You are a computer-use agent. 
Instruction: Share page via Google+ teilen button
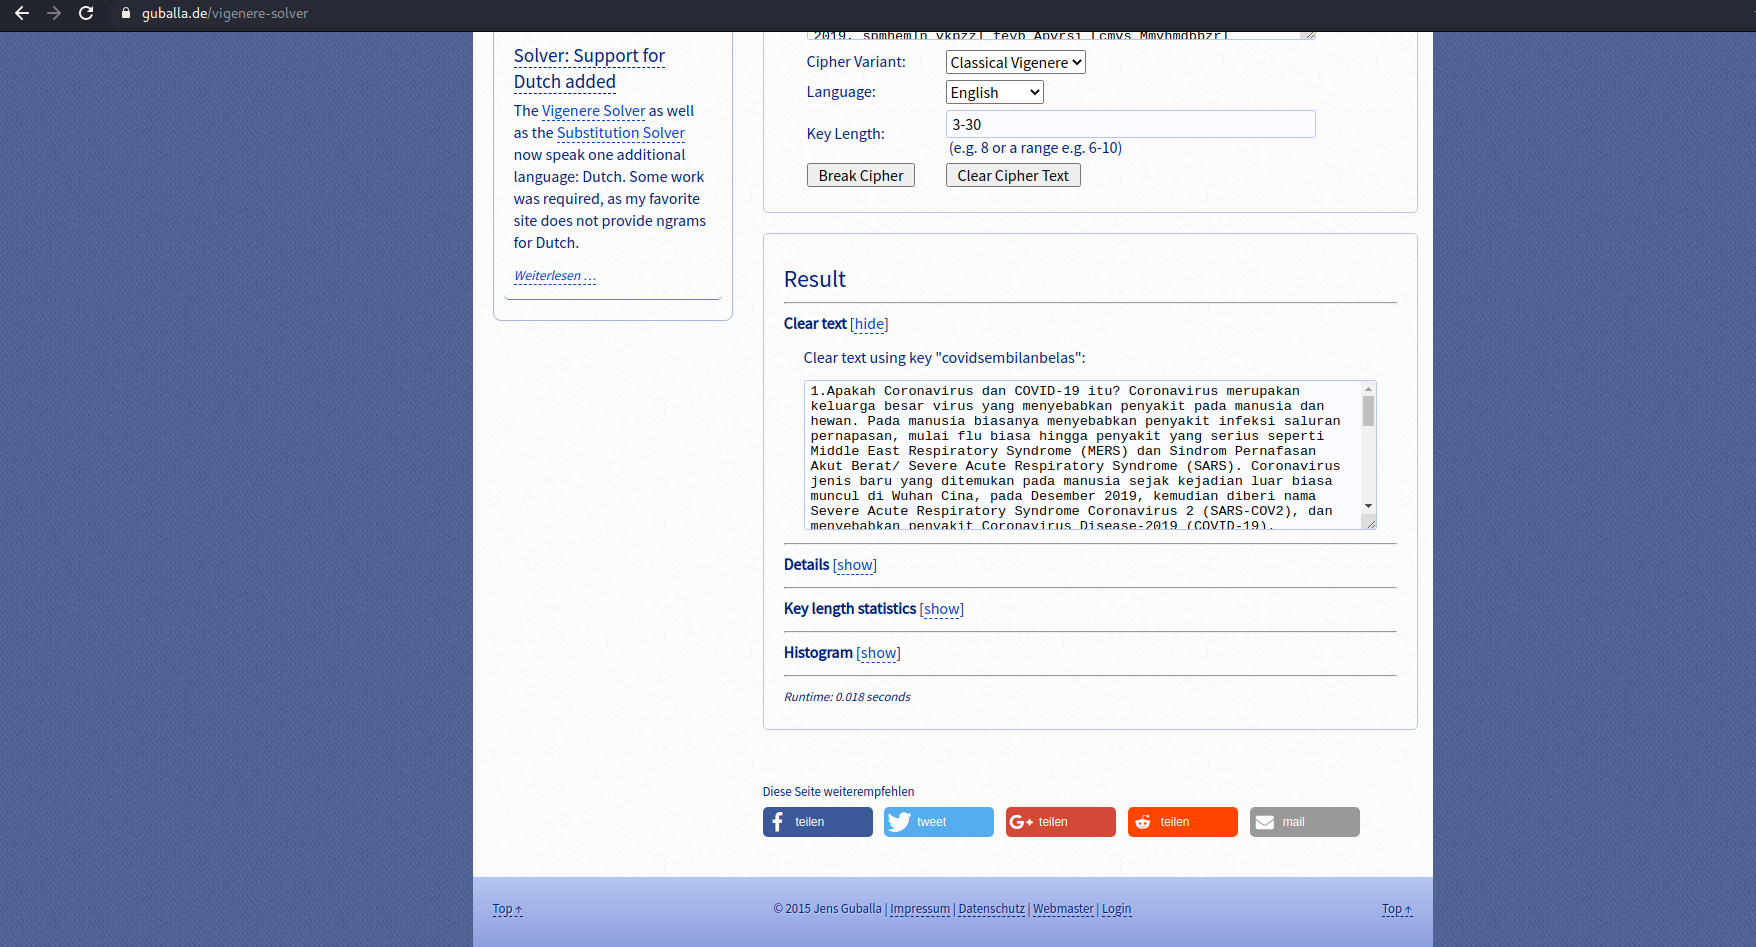(x=1060, y=822)
